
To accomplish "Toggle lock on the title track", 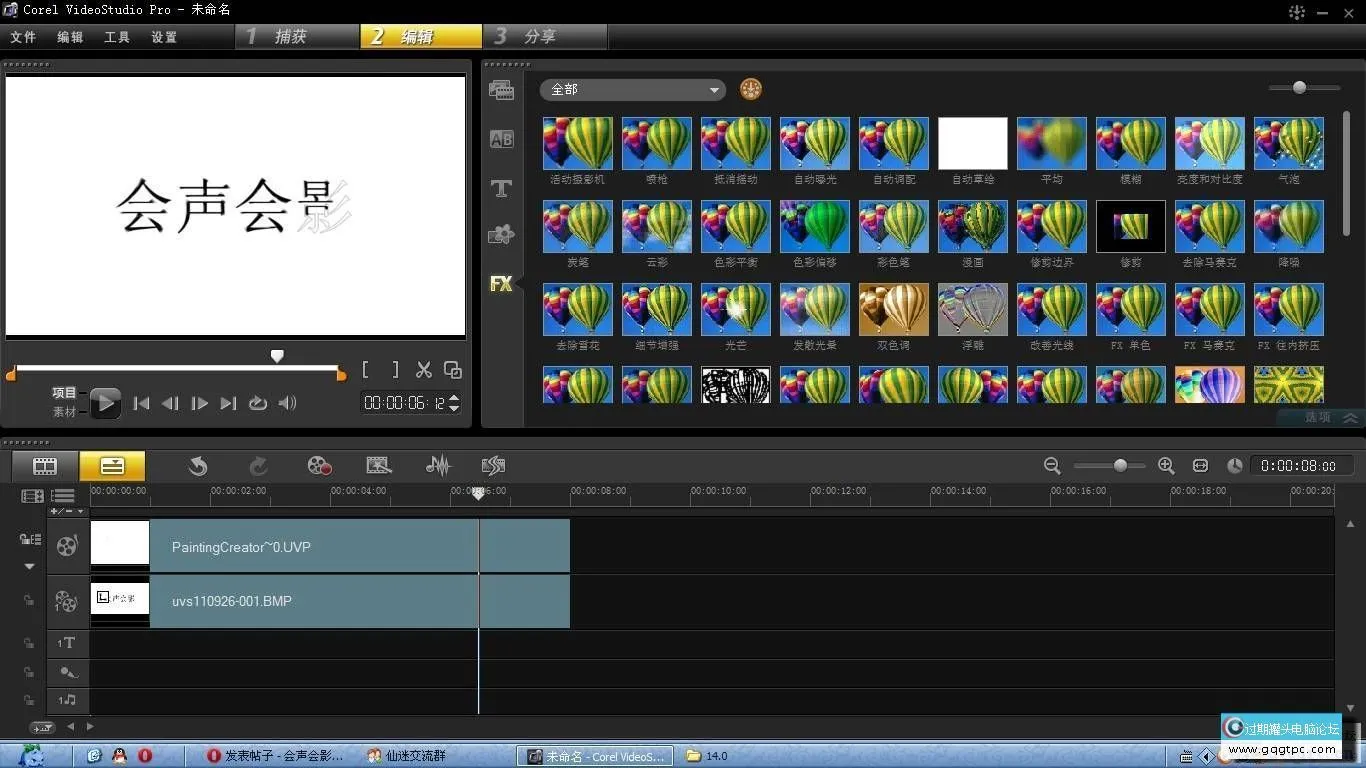I will click(x=29, y=644).
